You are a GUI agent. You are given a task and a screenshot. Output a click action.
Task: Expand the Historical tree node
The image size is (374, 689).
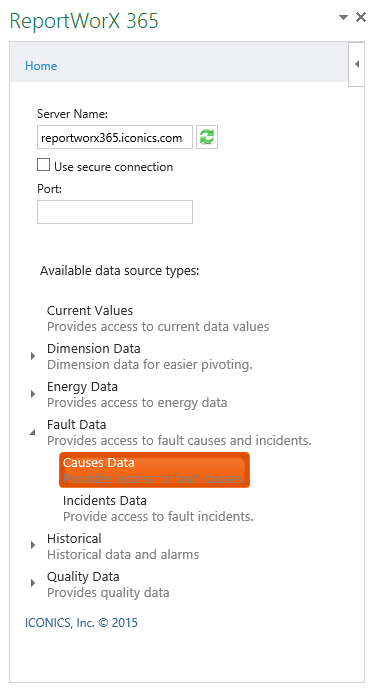[33, 545]
